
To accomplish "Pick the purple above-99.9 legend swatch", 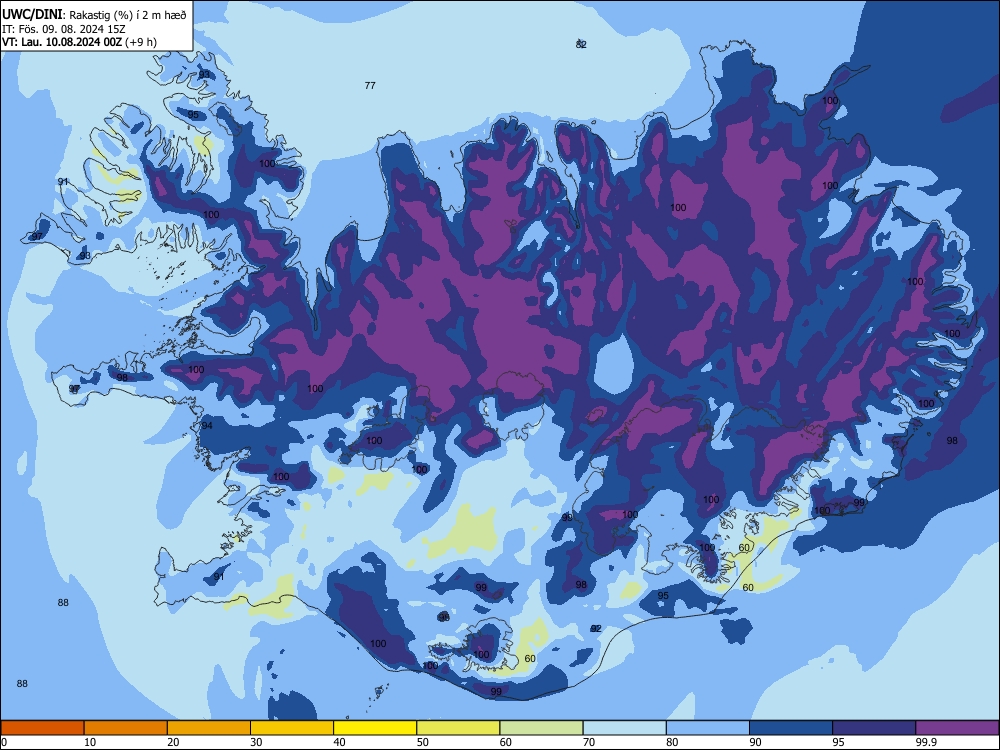I will [x=957, y=728].
